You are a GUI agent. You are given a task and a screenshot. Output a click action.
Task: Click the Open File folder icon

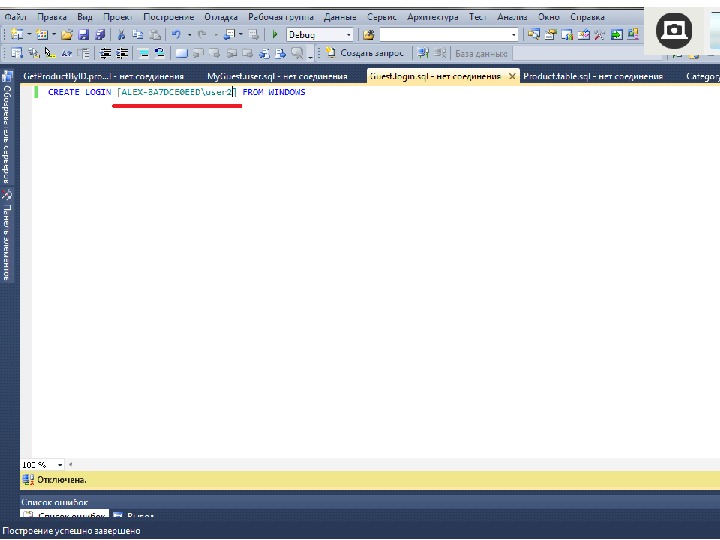click(x=67, y=34)
